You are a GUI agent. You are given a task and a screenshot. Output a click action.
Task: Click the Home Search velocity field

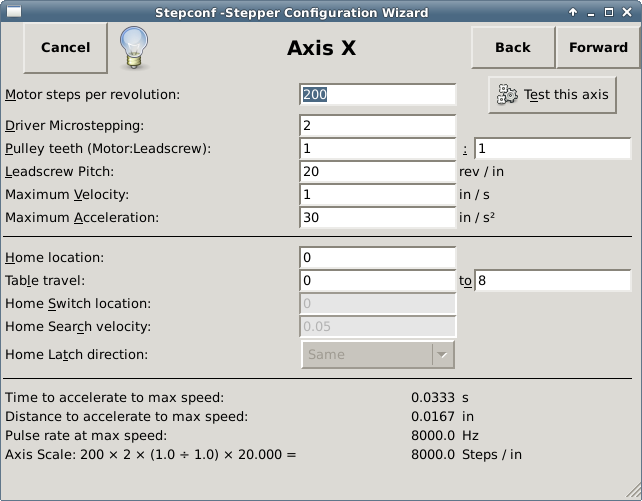click(377, 327)
